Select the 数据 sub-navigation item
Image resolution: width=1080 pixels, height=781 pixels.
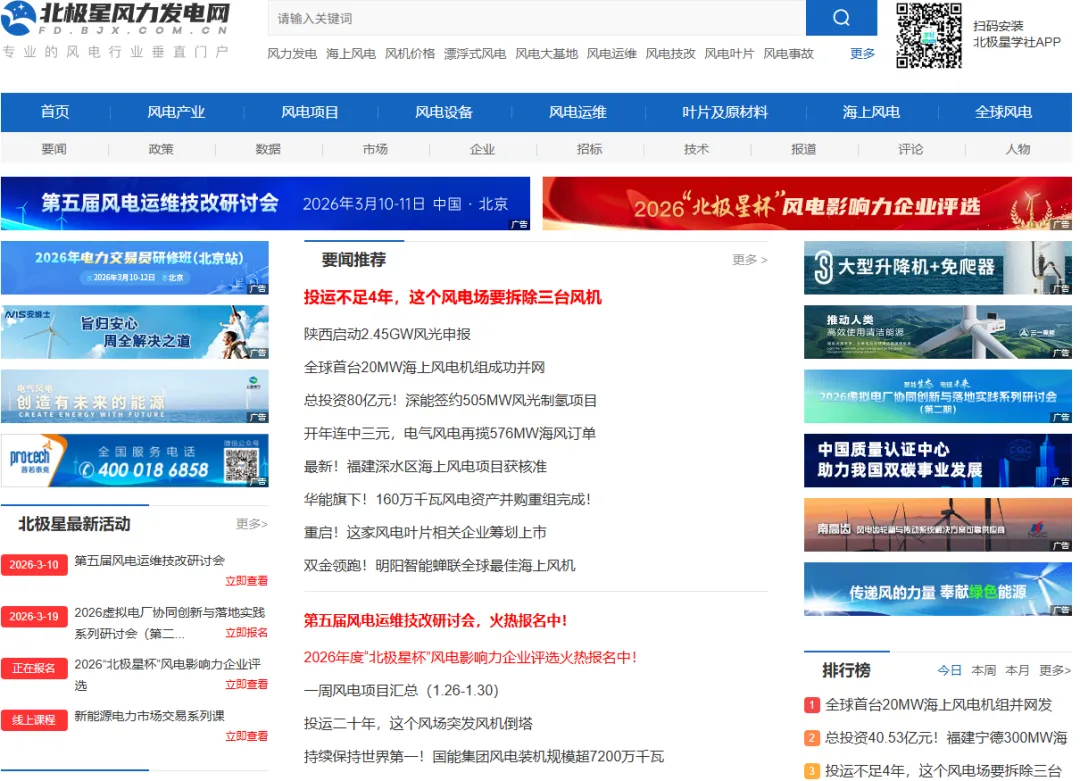pos(268,149)
